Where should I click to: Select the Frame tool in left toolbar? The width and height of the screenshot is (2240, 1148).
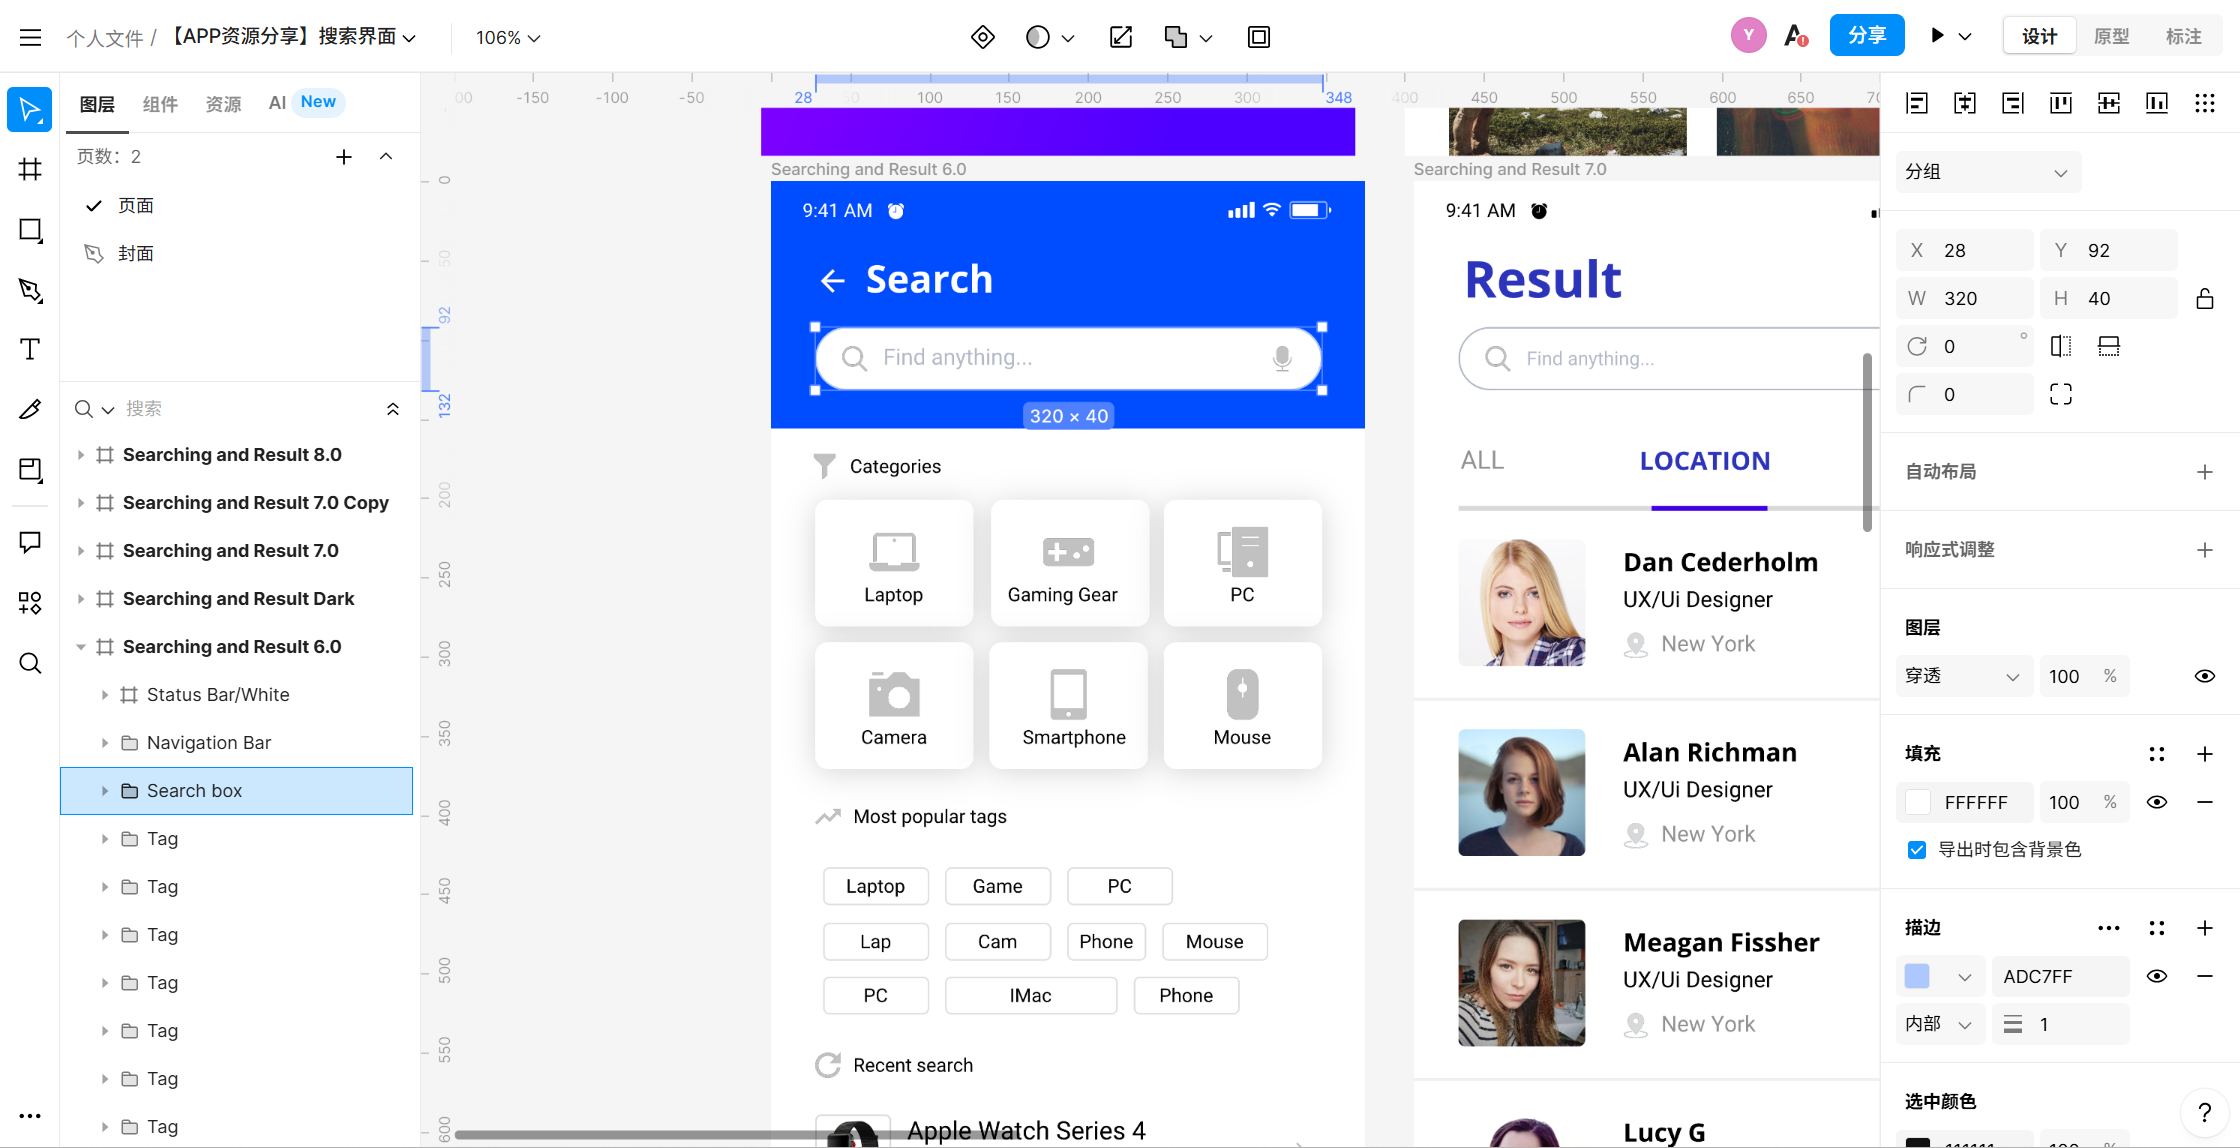pos(30,169)
